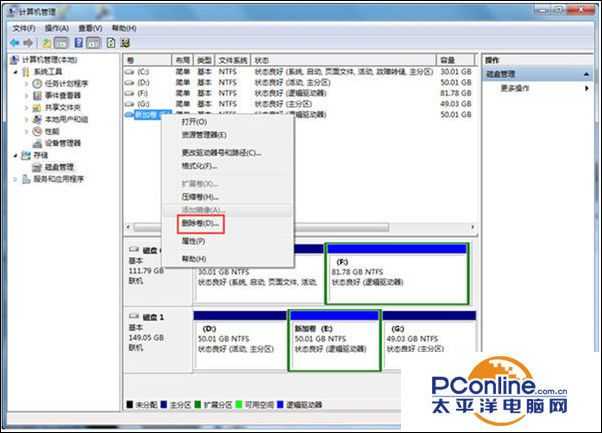Click the 本地用户和组 users icon
Screen dimensions: 602x433
[x=37, y=119]
